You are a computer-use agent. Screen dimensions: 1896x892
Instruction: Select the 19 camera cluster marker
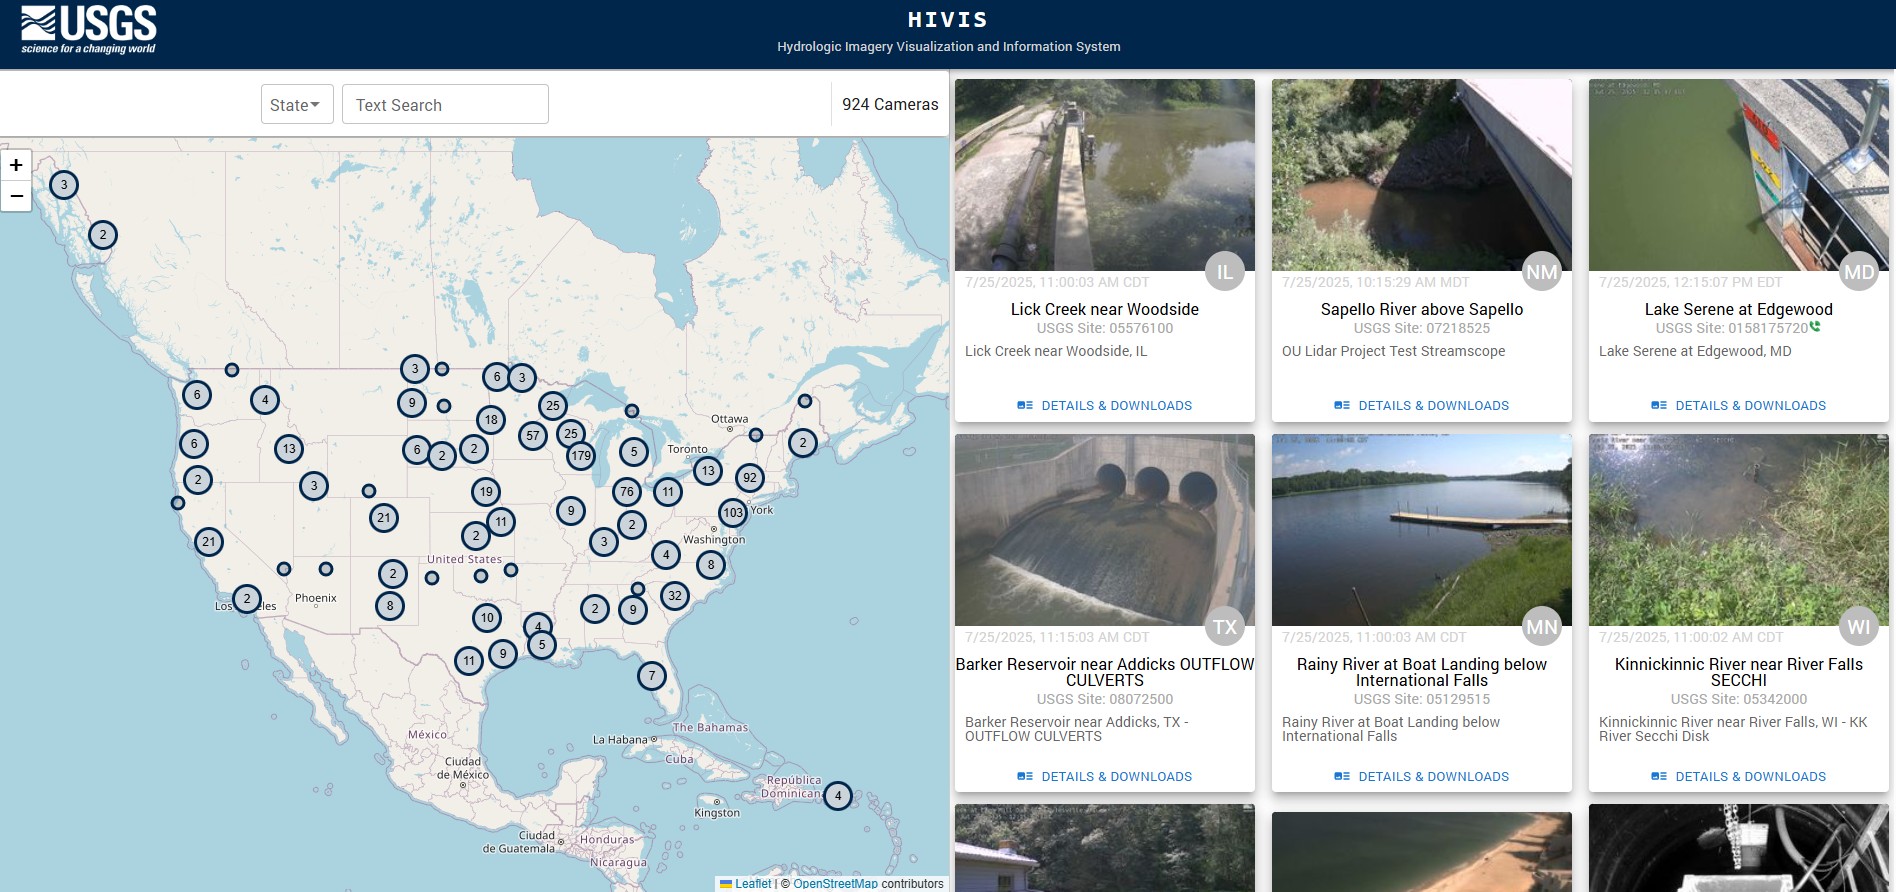tap(487, 492)
